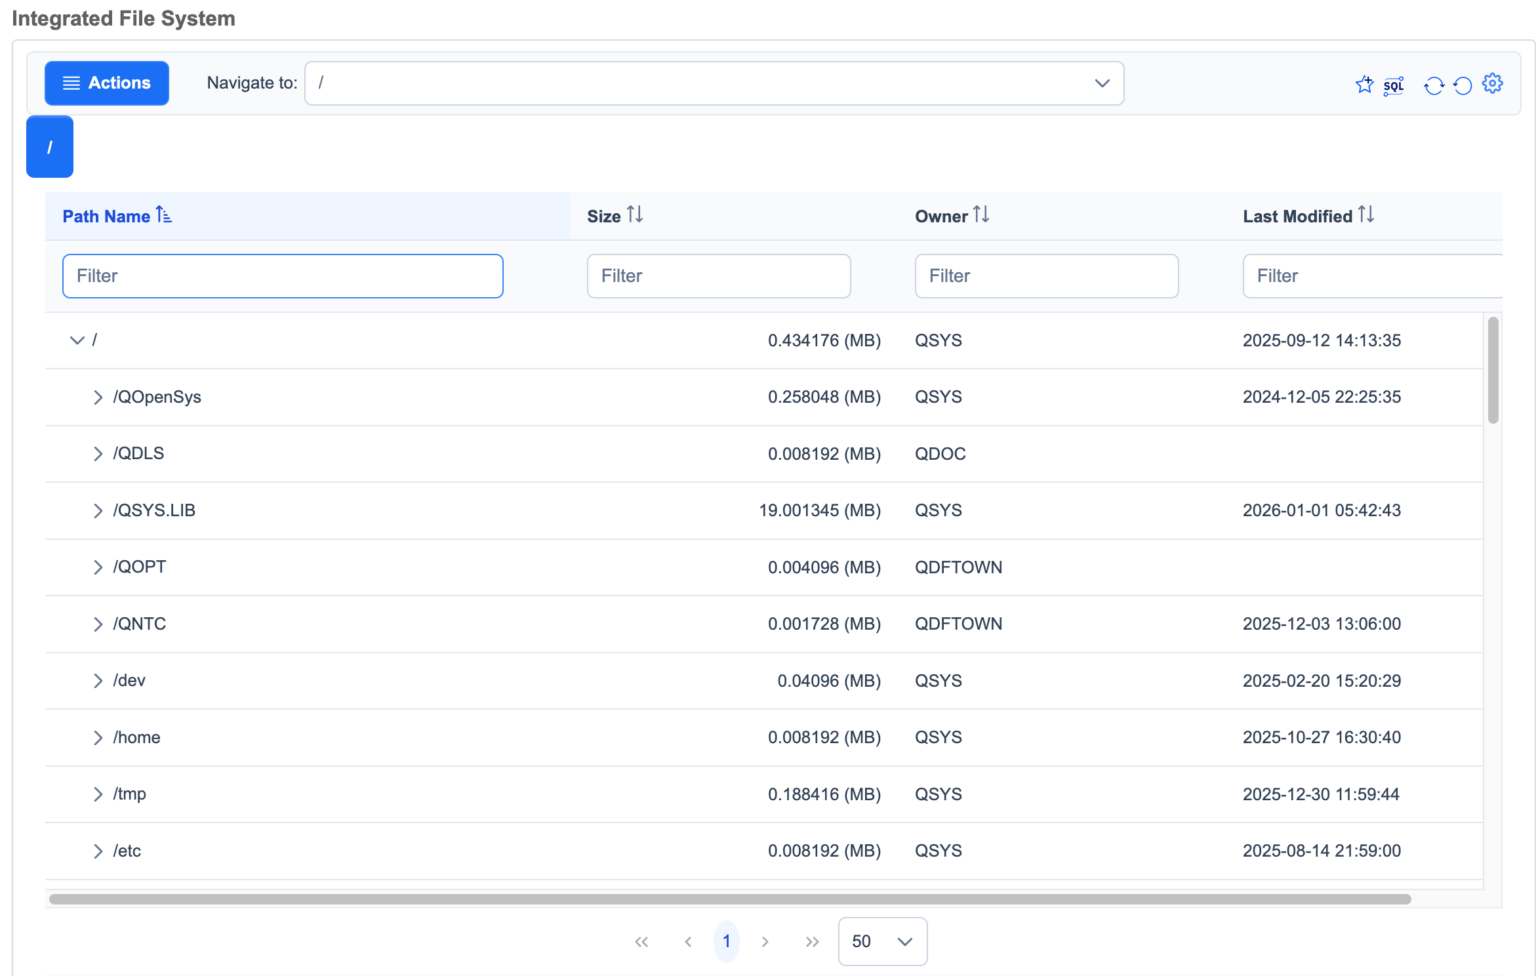Go to the last page
Viewport: 1536px width, 976px height.
(x=812, y=942)
